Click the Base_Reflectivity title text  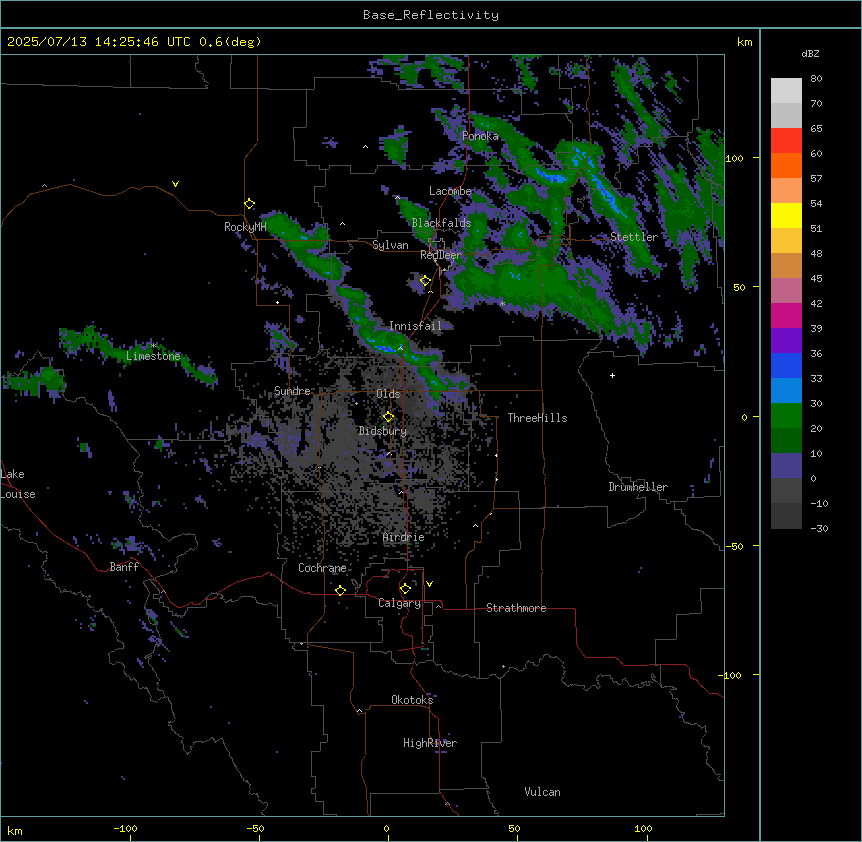(431, 15)
